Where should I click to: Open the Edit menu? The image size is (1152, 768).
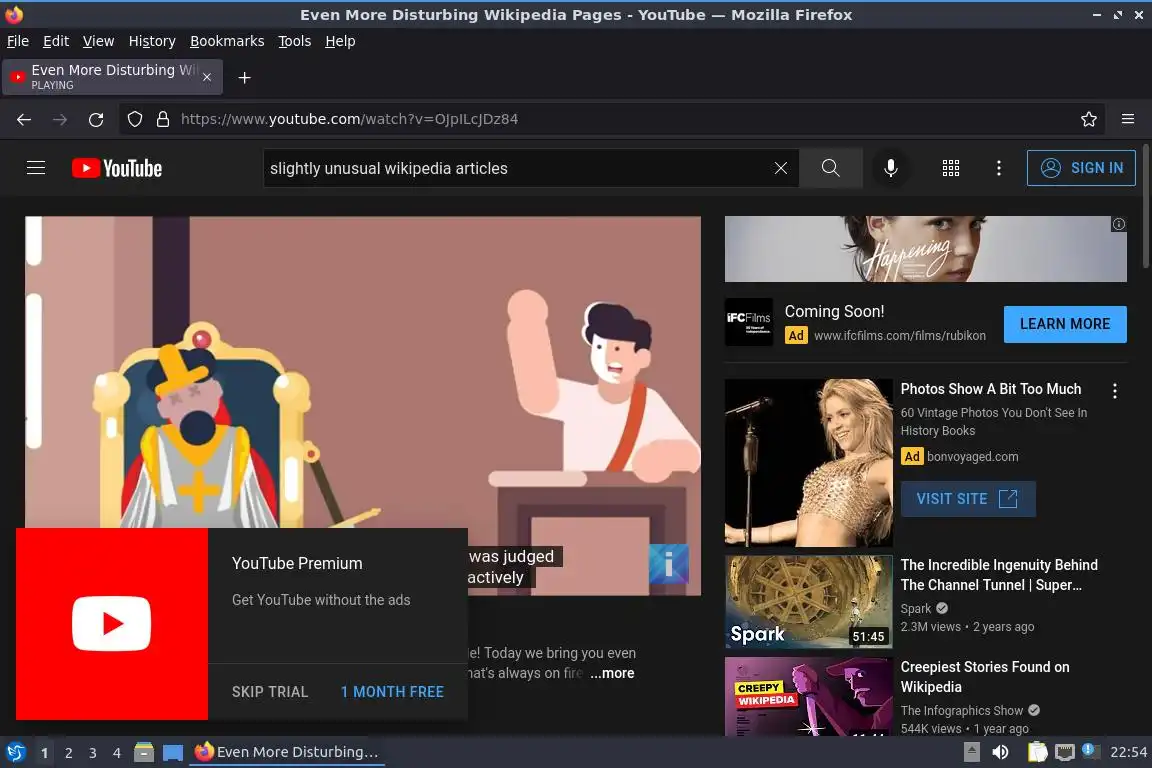click(x=56, y=41)
